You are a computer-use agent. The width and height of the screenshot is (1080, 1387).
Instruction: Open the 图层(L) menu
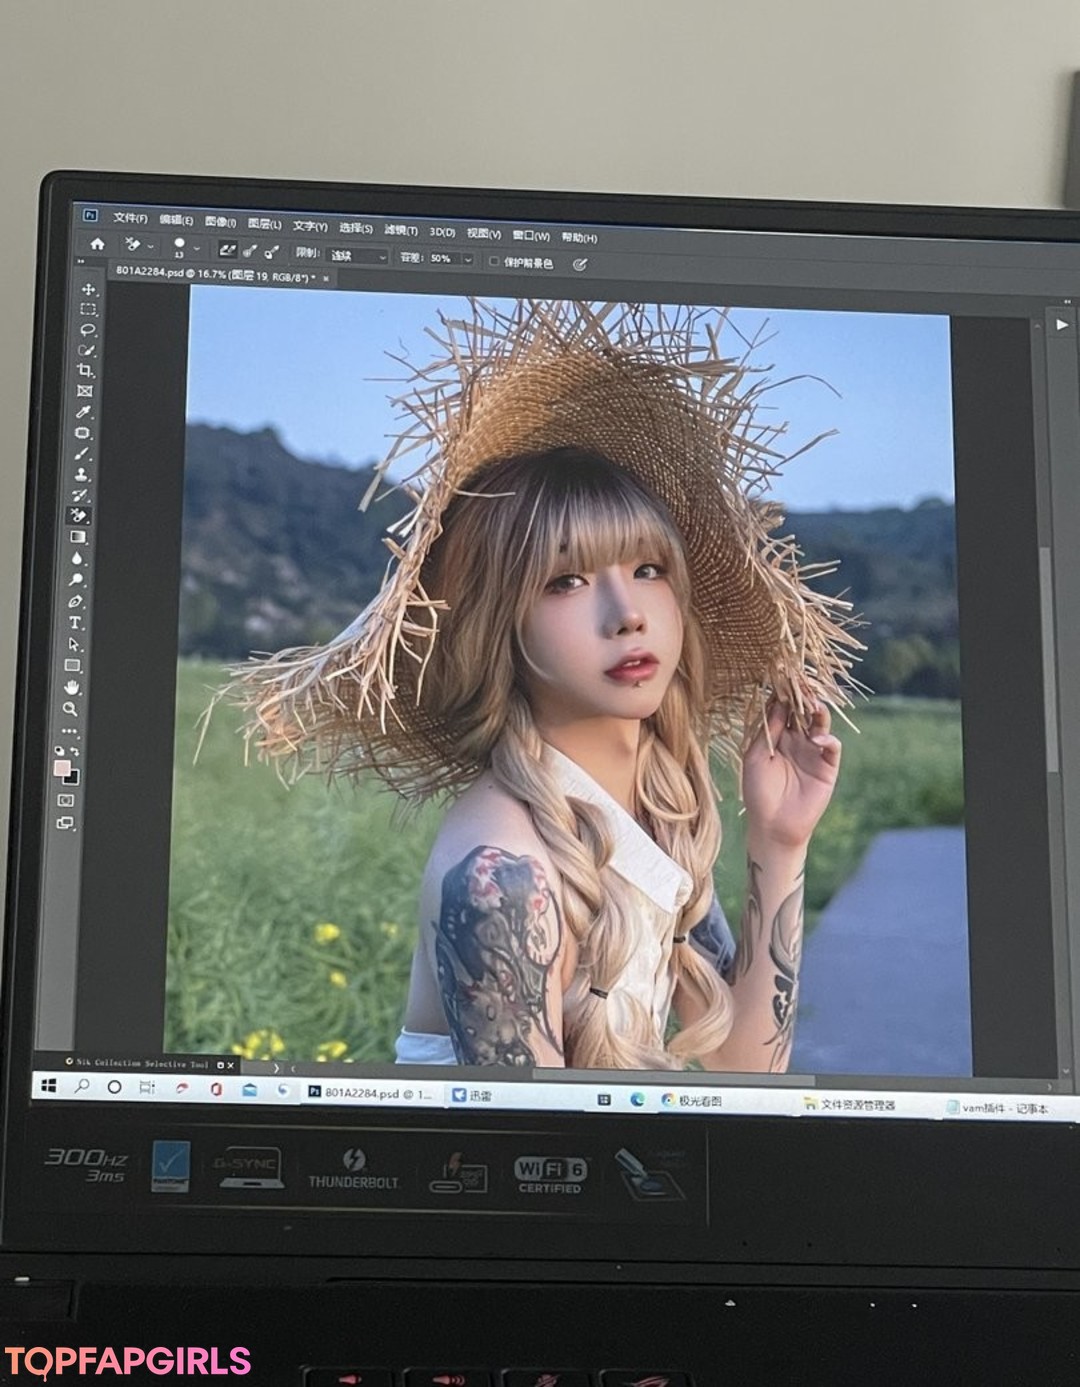[264, 224]
